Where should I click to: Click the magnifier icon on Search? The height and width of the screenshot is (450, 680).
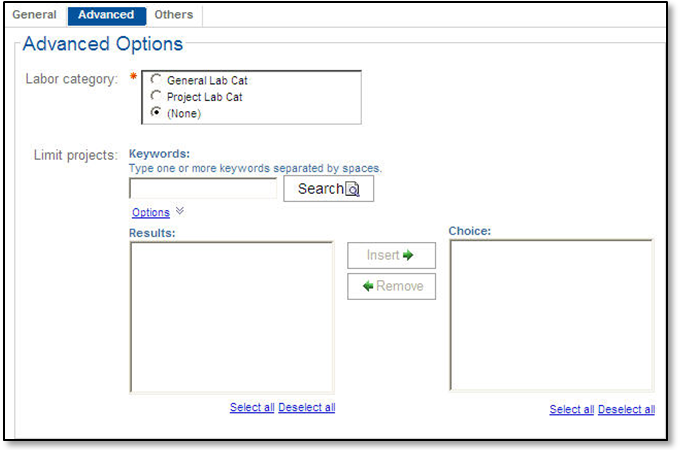(352, 190)
